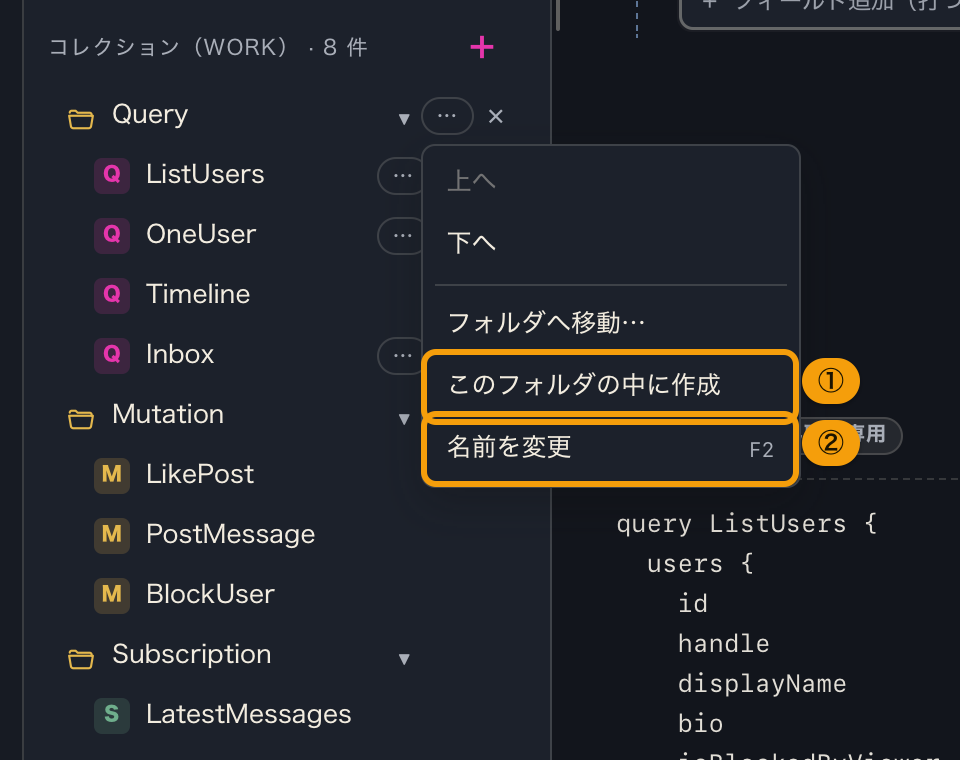Screen dimensions: 960x760
Task: Open the LikePost mutation
Action: pos(200,475)
